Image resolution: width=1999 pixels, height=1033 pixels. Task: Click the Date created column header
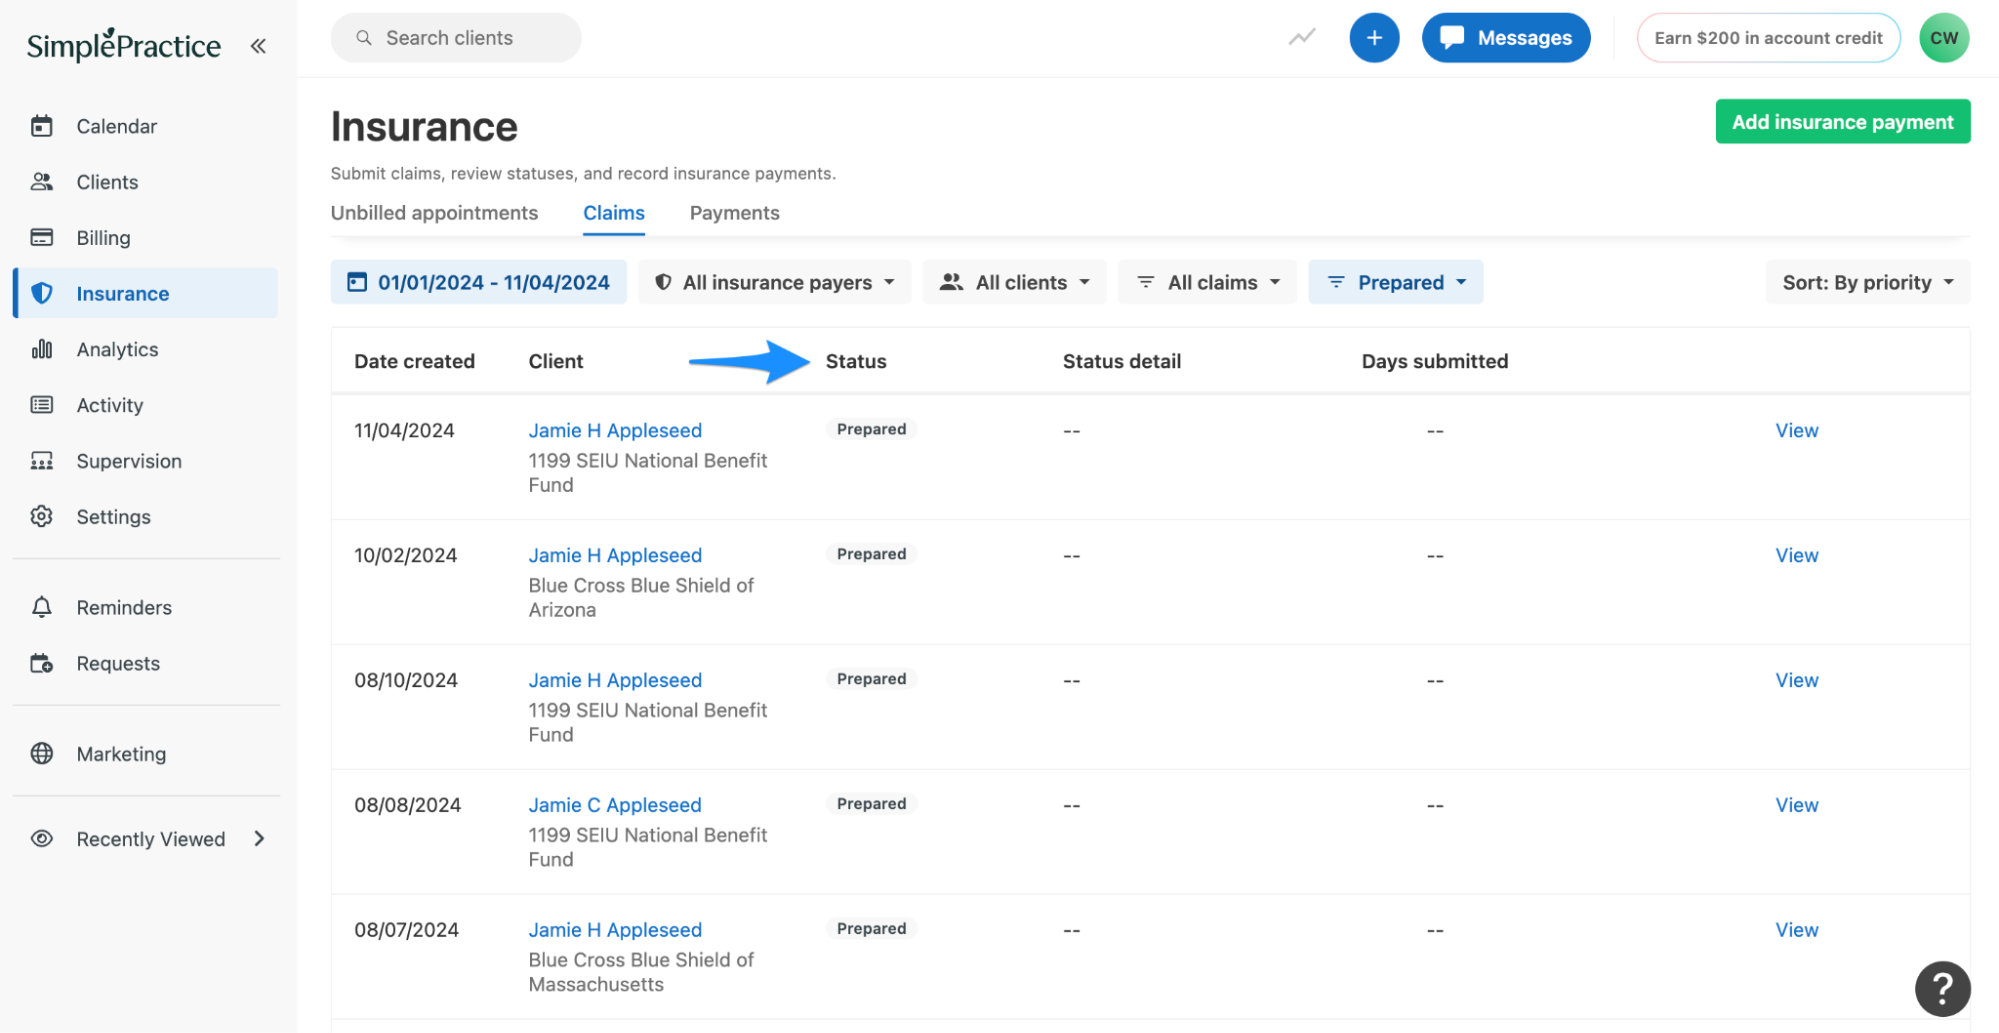coord(414,361)
